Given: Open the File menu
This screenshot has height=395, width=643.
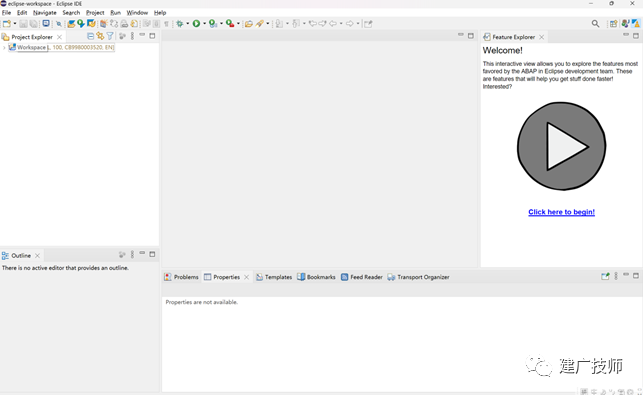Looking at the screenshot, I should [x=7, y=13].
